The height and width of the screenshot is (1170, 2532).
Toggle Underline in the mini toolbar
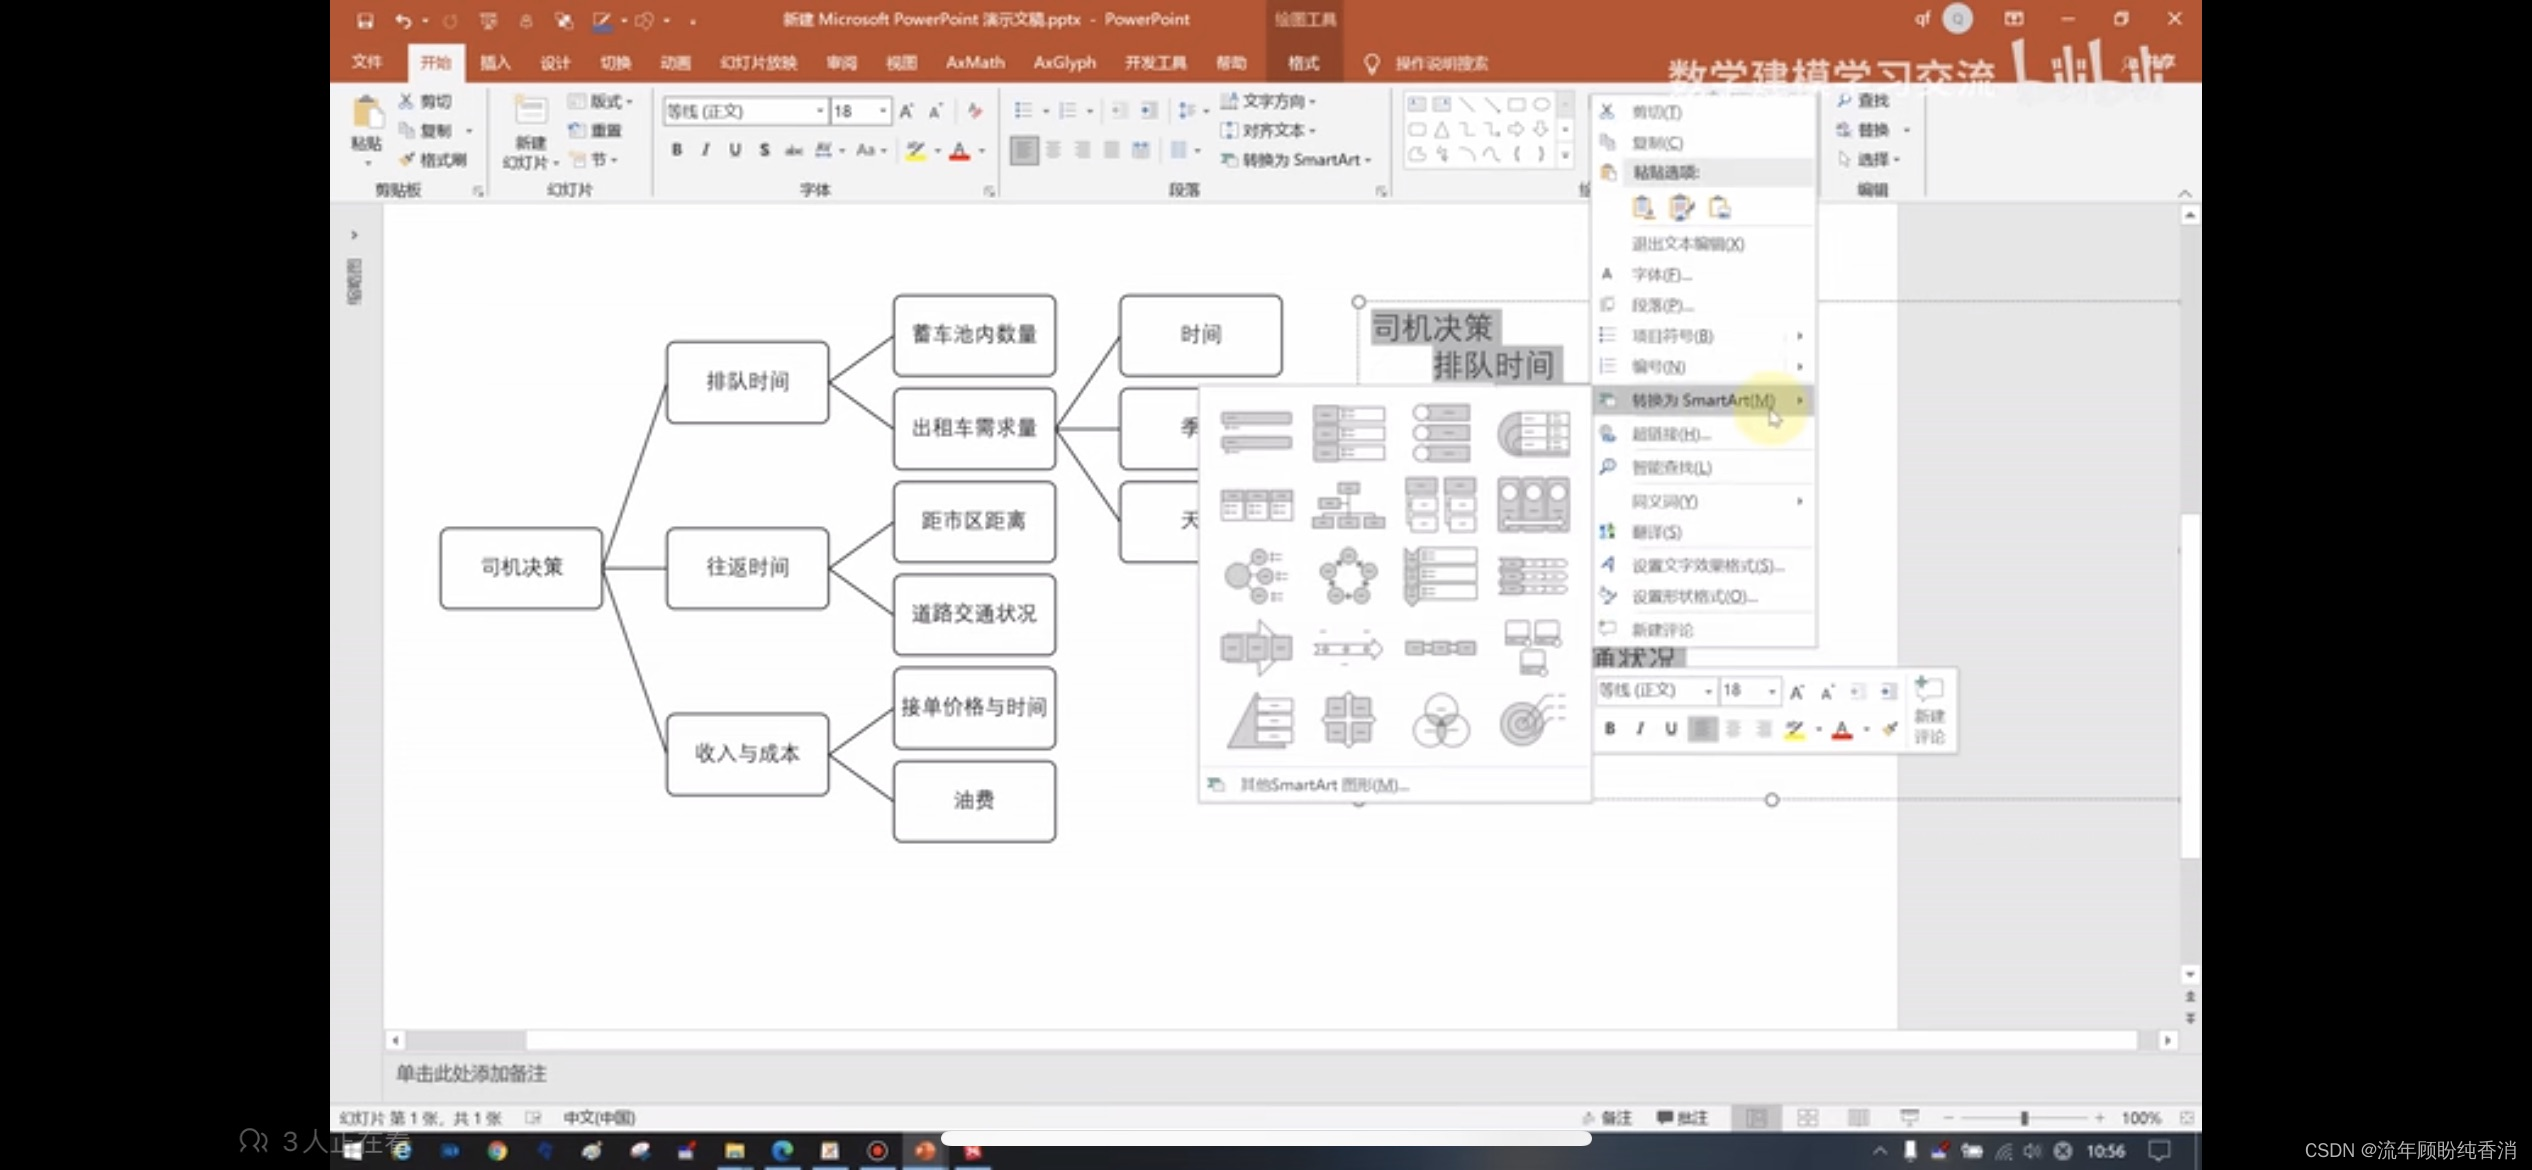(x=1671, y=729)
